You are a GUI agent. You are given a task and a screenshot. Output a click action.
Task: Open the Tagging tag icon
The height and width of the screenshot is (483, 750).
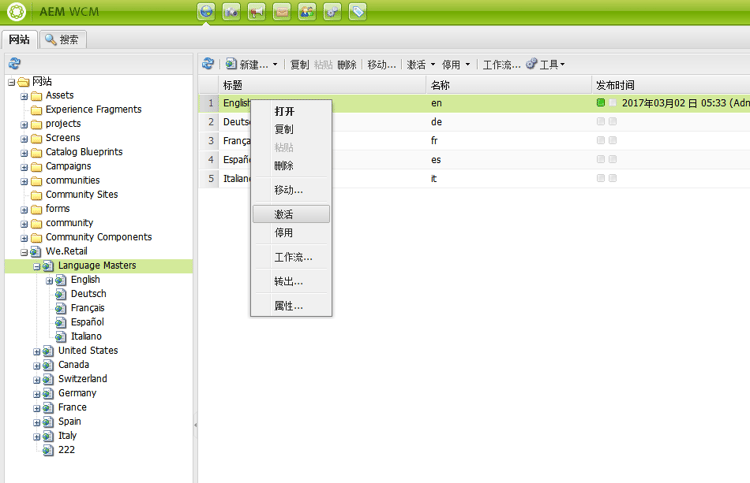tap(358, 11)
